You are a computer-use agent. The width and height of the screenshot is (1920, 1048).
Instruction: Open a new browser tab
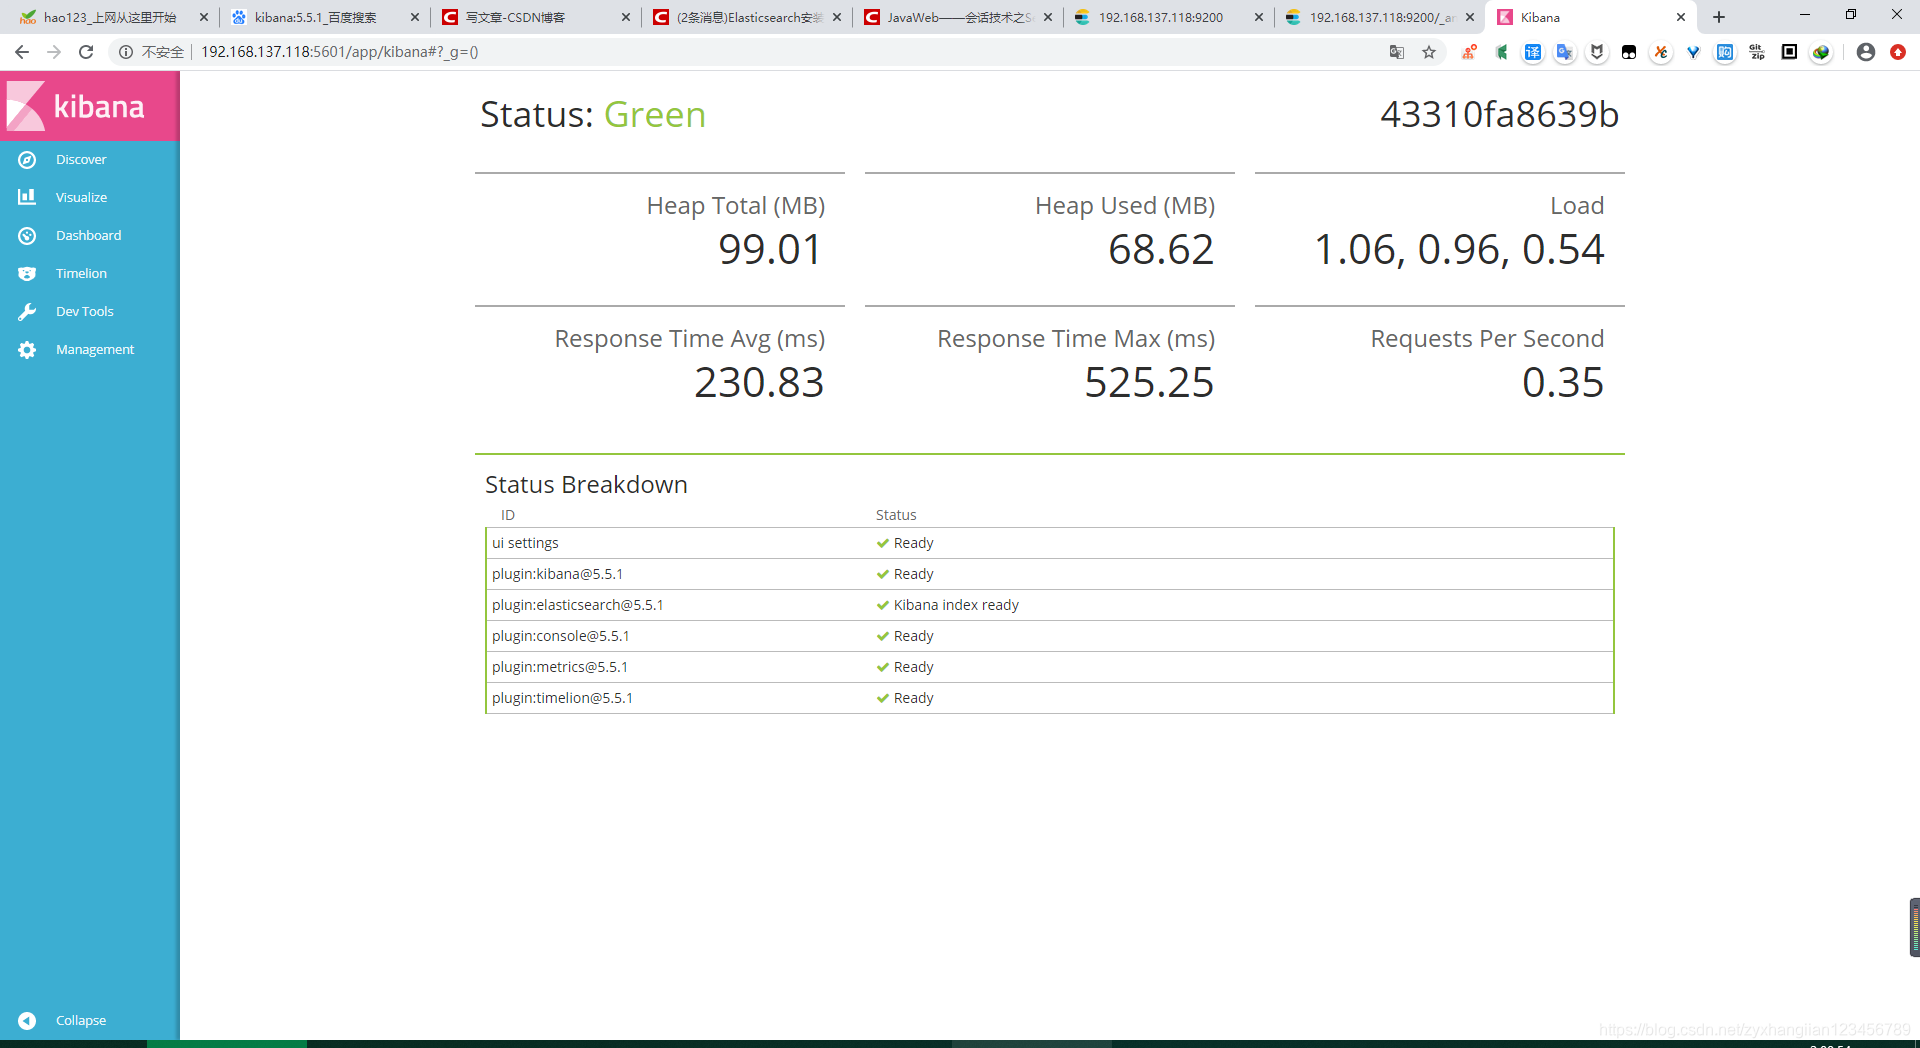1719,17
